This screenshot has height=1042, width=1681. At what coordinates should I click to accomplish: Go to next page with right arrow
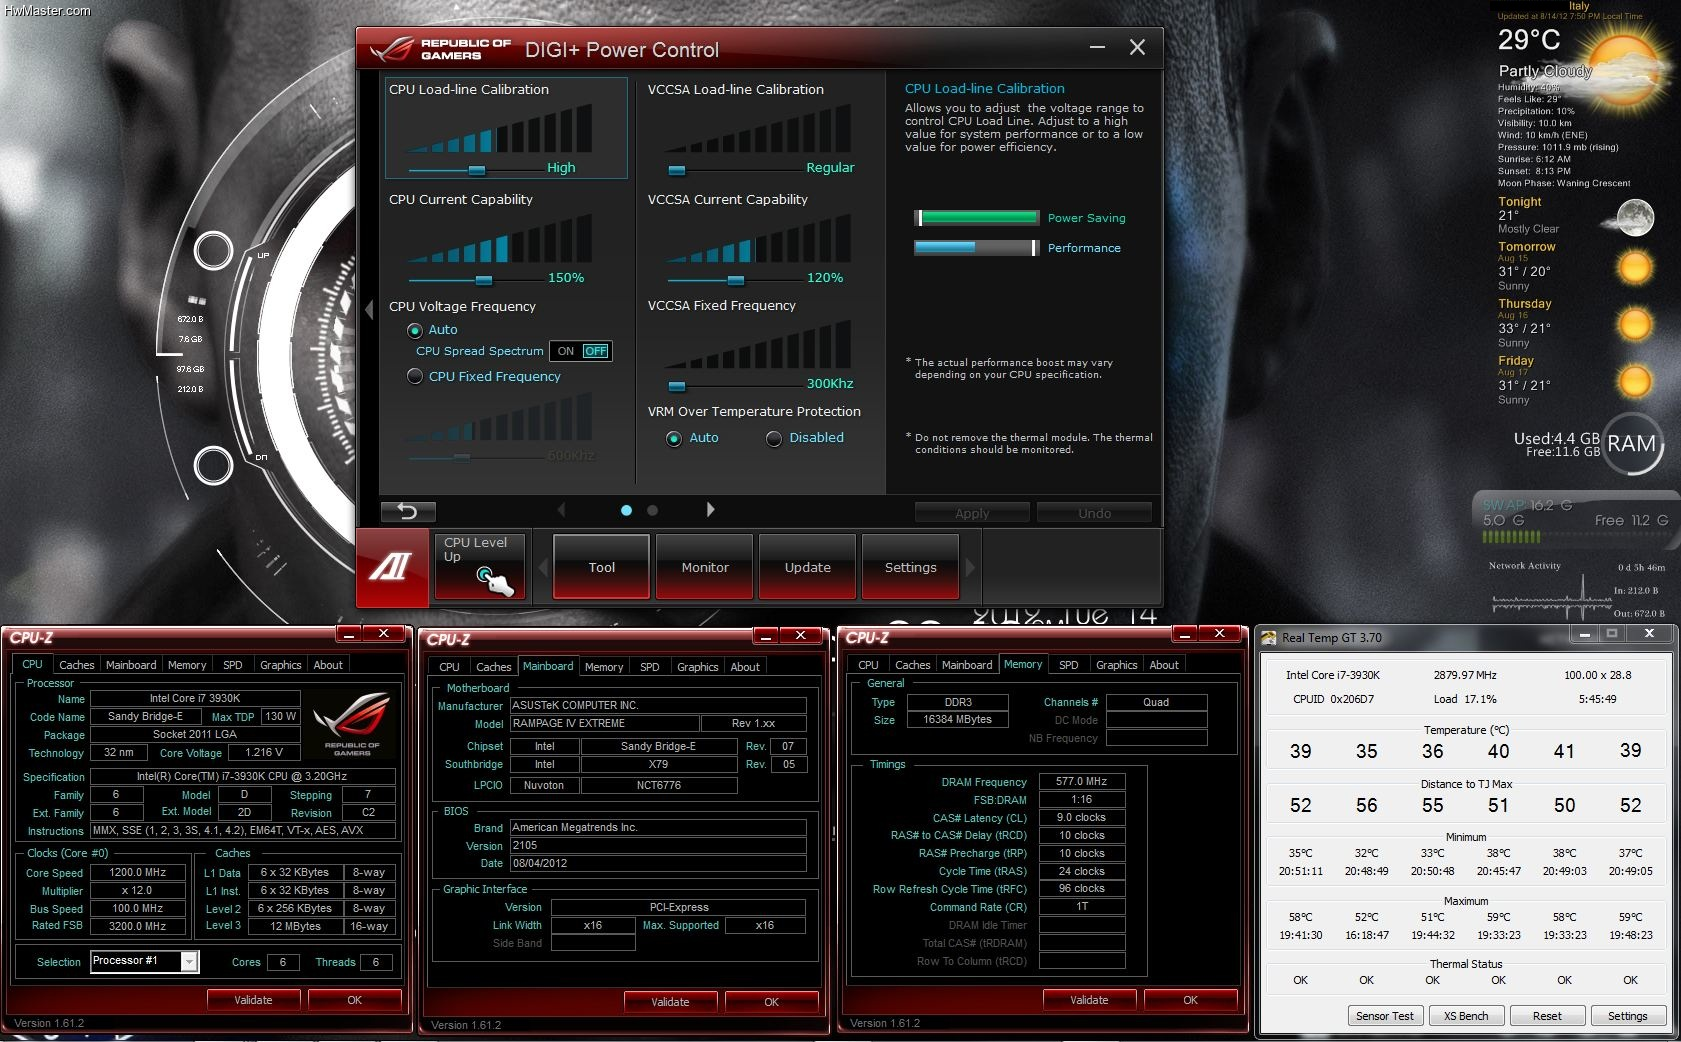point(710,510)
